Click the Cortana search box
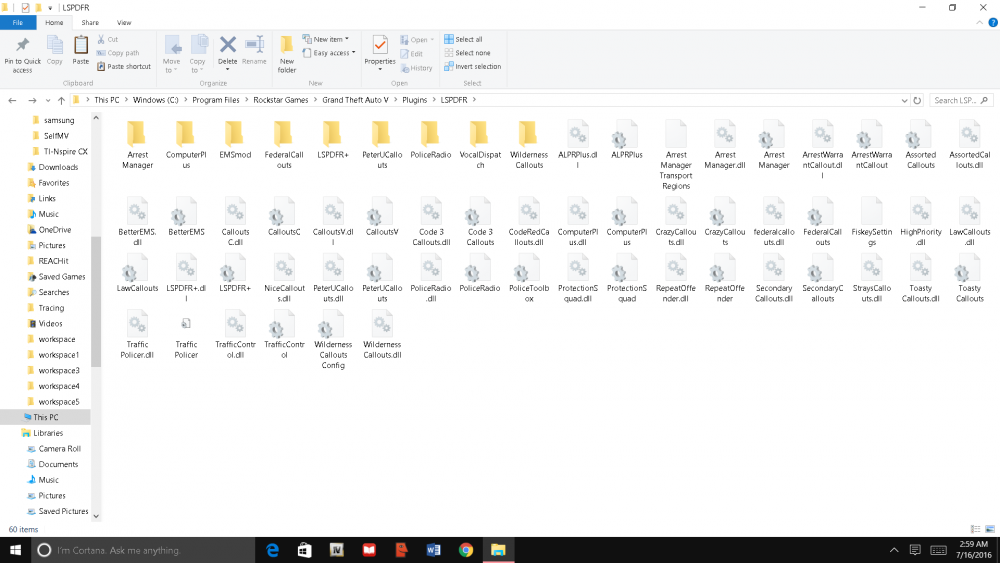The image size is (1000, 563). coord(142,550)
